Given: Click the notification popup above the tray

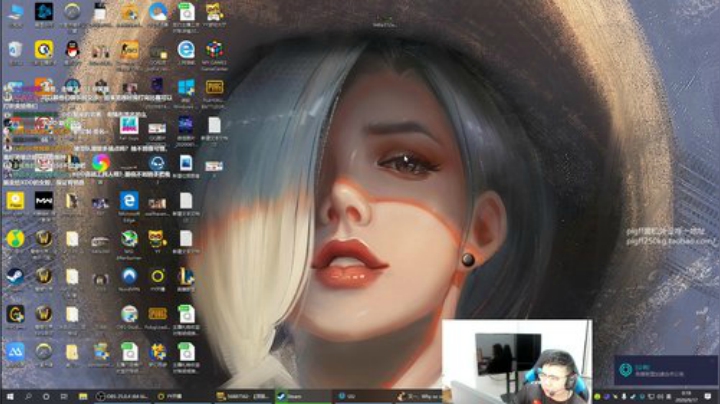Looking at the screenshot, I should point(666,370).
